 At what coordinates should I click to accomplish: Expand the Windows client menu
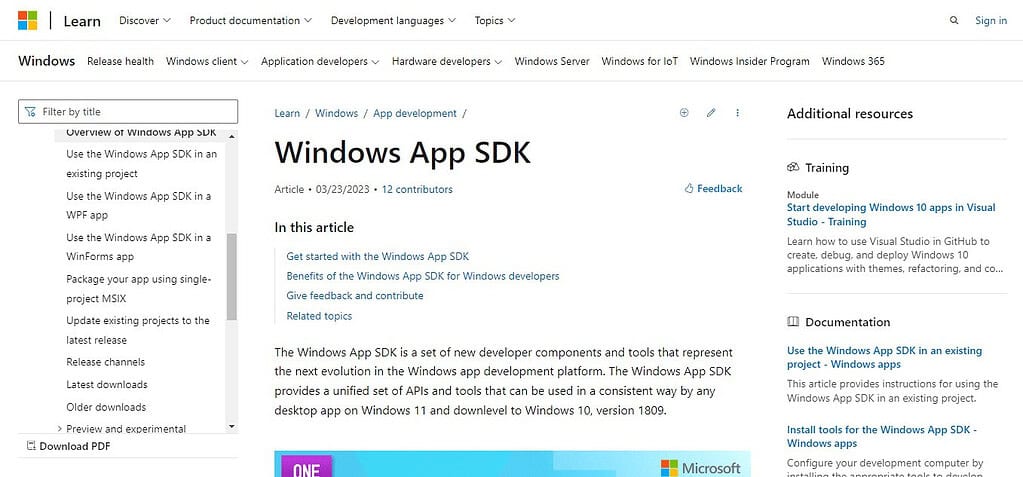pos(207,61)
